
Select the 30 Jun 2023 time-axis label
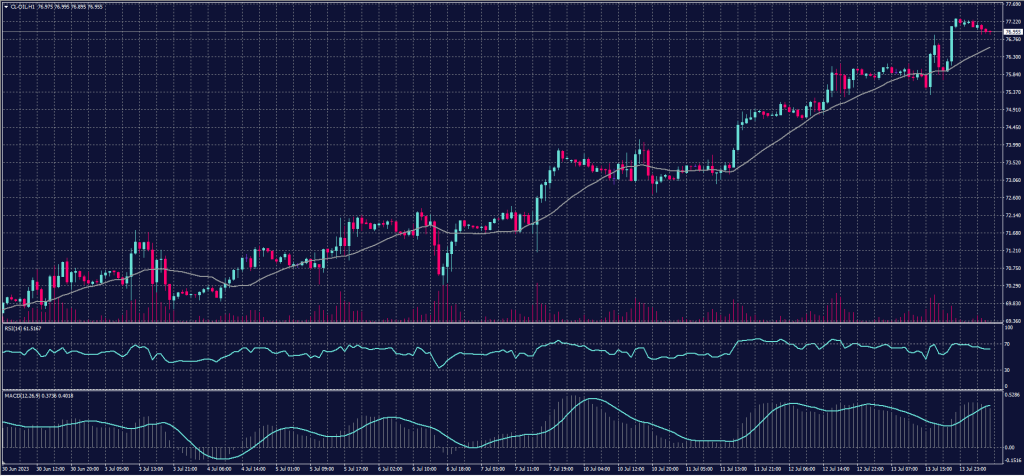pos(14,468)
